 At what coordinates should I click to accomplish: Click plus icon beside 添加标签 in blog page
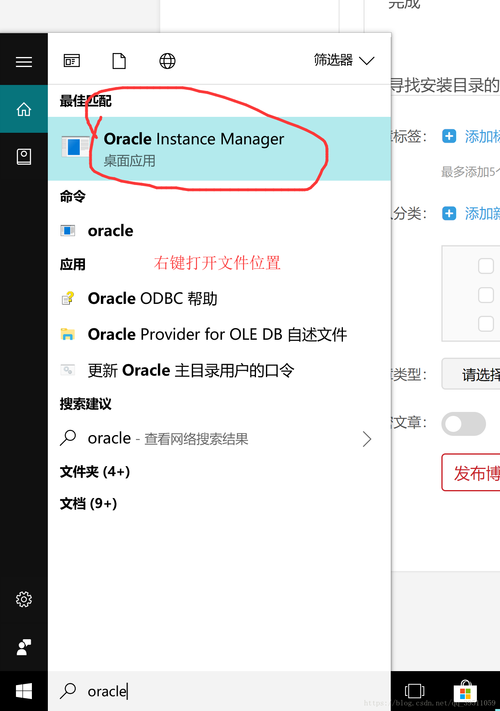click(x=449, y=136)
